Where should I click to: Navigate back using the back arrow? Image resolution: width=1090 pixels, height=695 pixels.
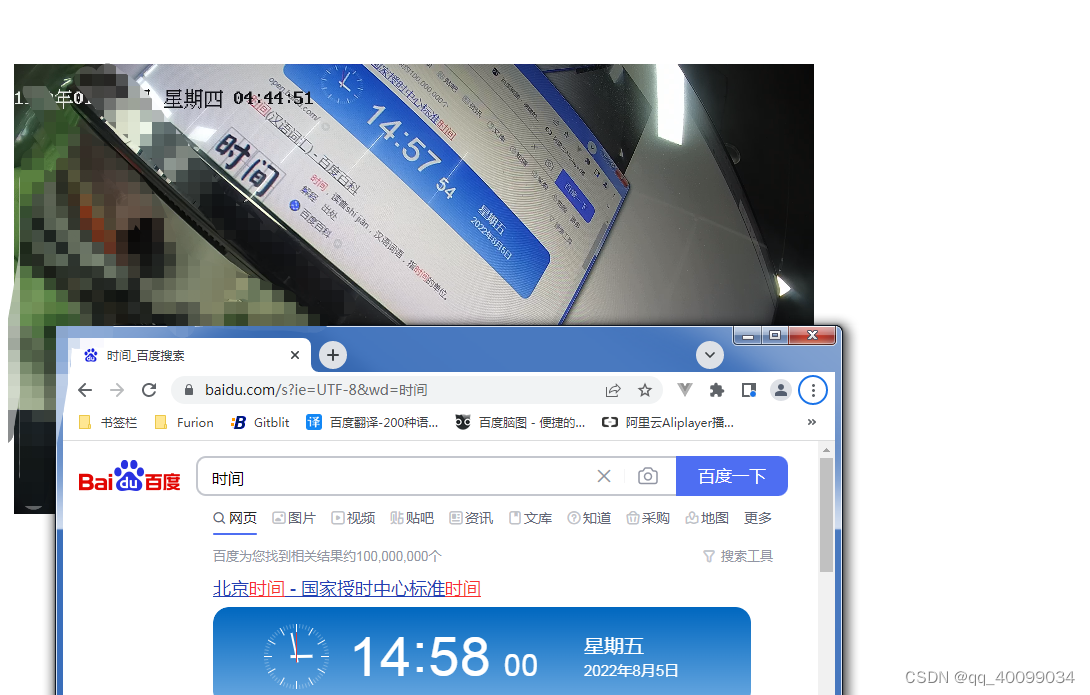click(85, 390)
